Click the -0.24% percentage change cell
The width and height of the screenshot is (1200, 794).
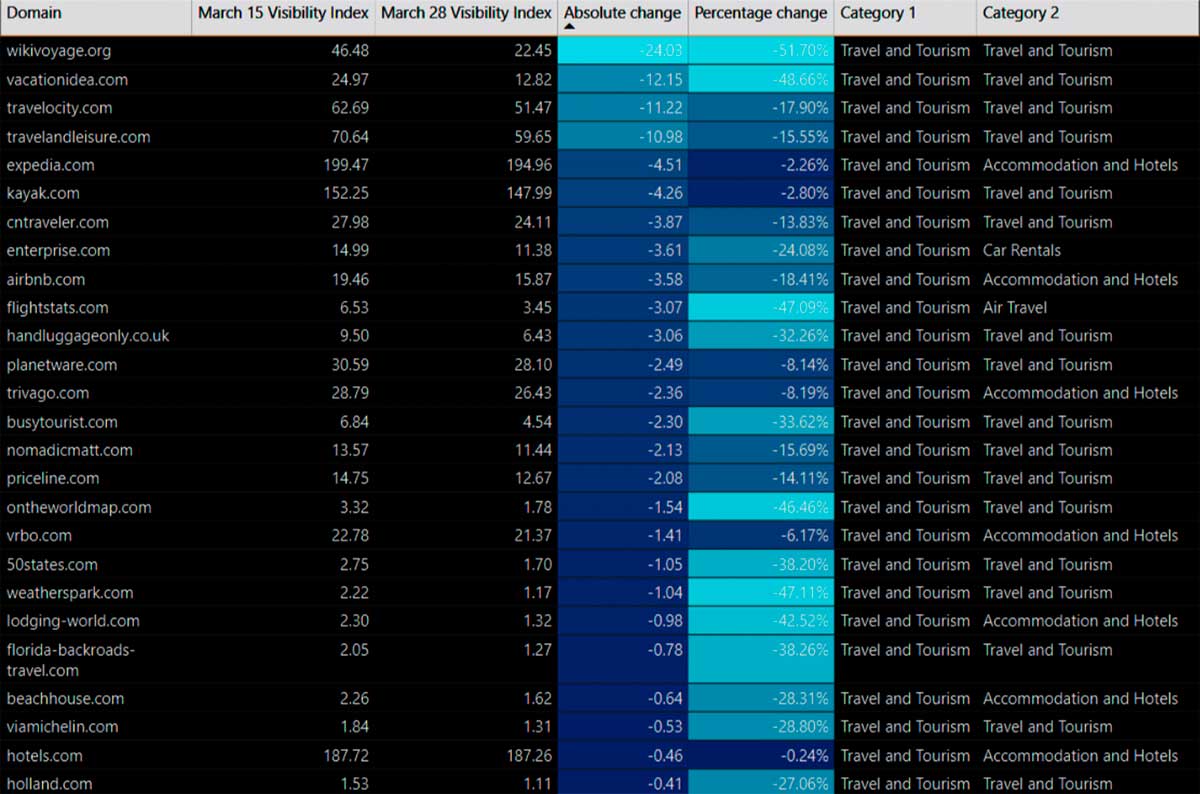pos(761,756)
